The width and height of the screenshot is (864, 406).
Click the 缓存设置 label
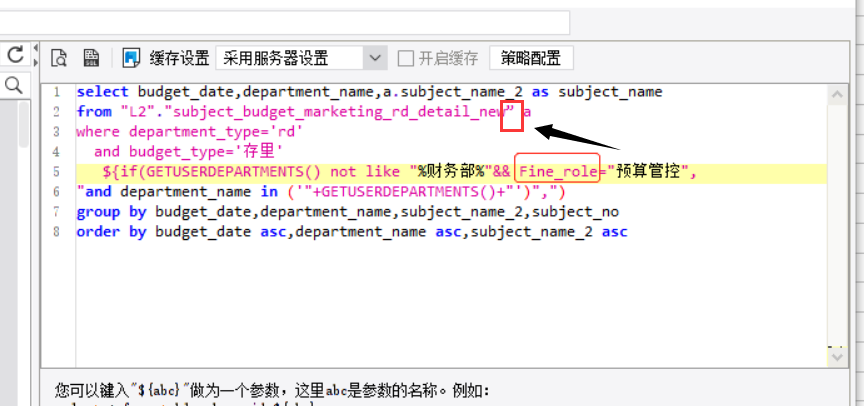tap(179, 58)
